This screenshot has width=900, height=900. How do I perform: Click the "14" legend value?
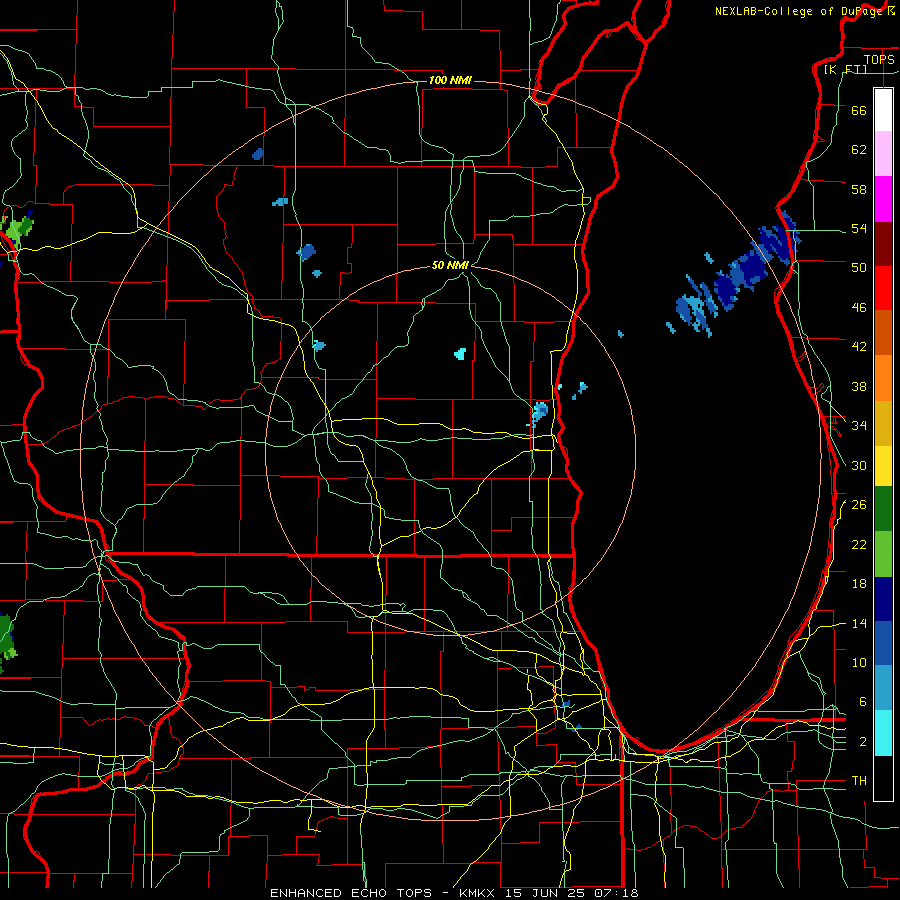tap(859, 623)
